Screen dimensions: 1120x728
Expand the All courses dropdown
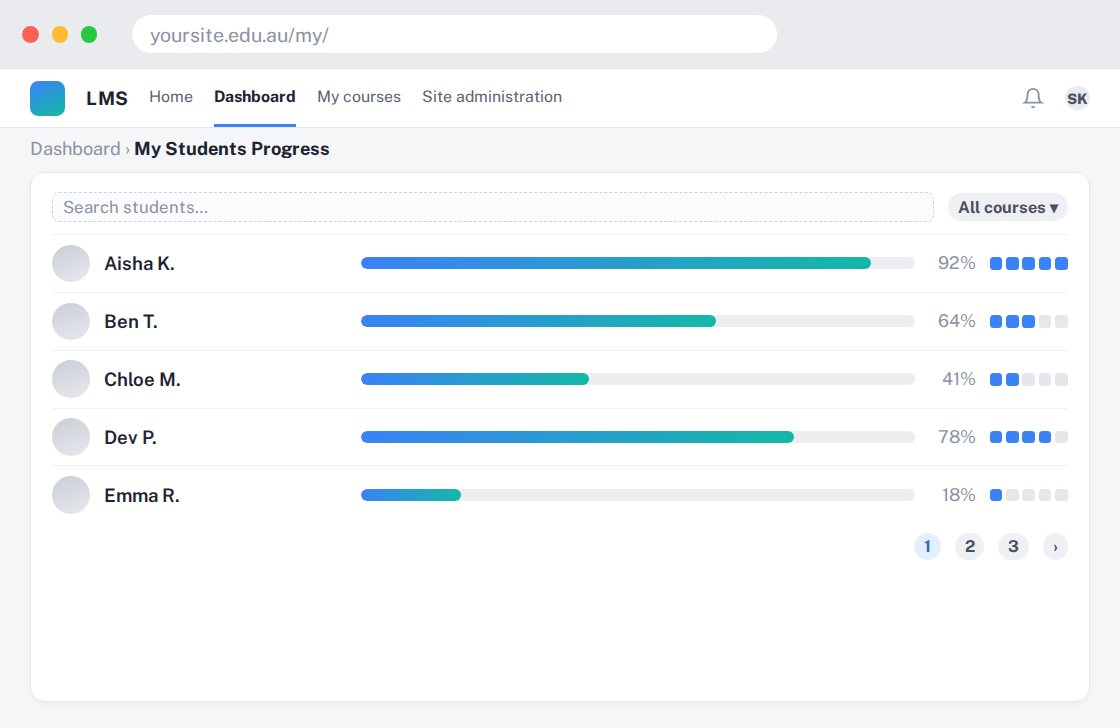(x=1008, y=207)
